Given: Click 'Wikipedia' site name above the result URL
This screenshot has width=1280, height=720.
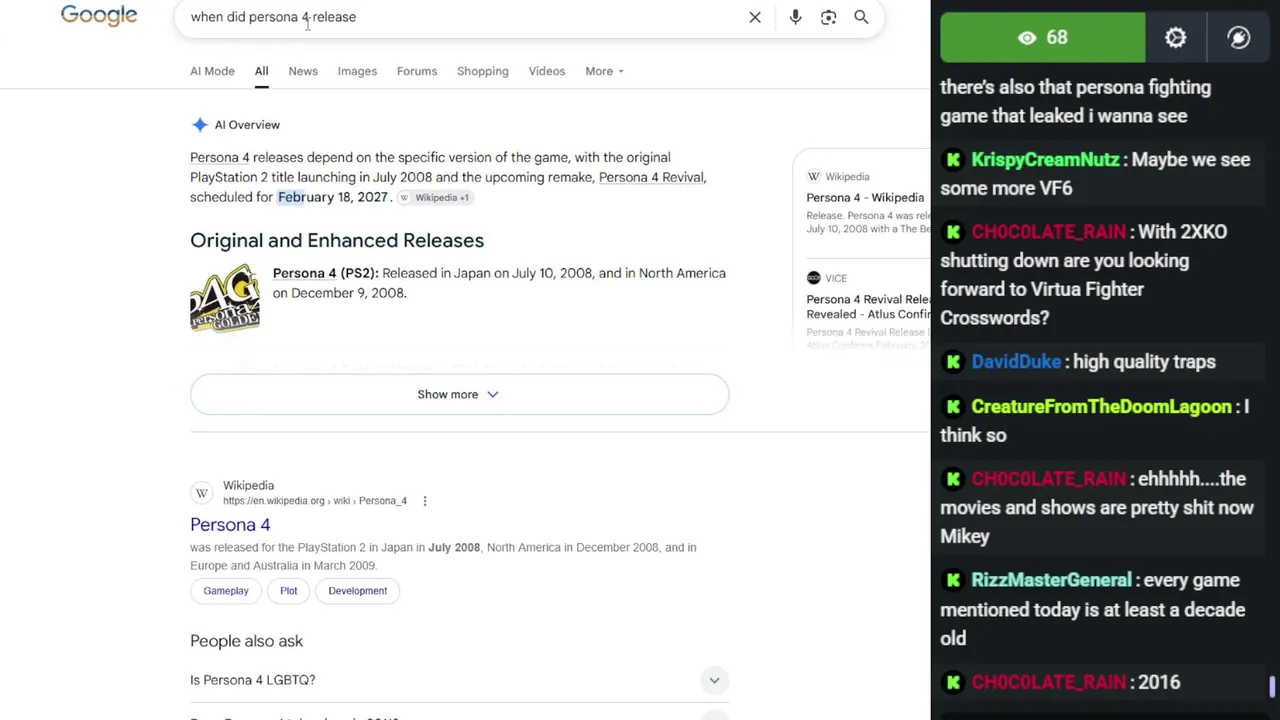Looking at the screenshot, I should 248,486.
